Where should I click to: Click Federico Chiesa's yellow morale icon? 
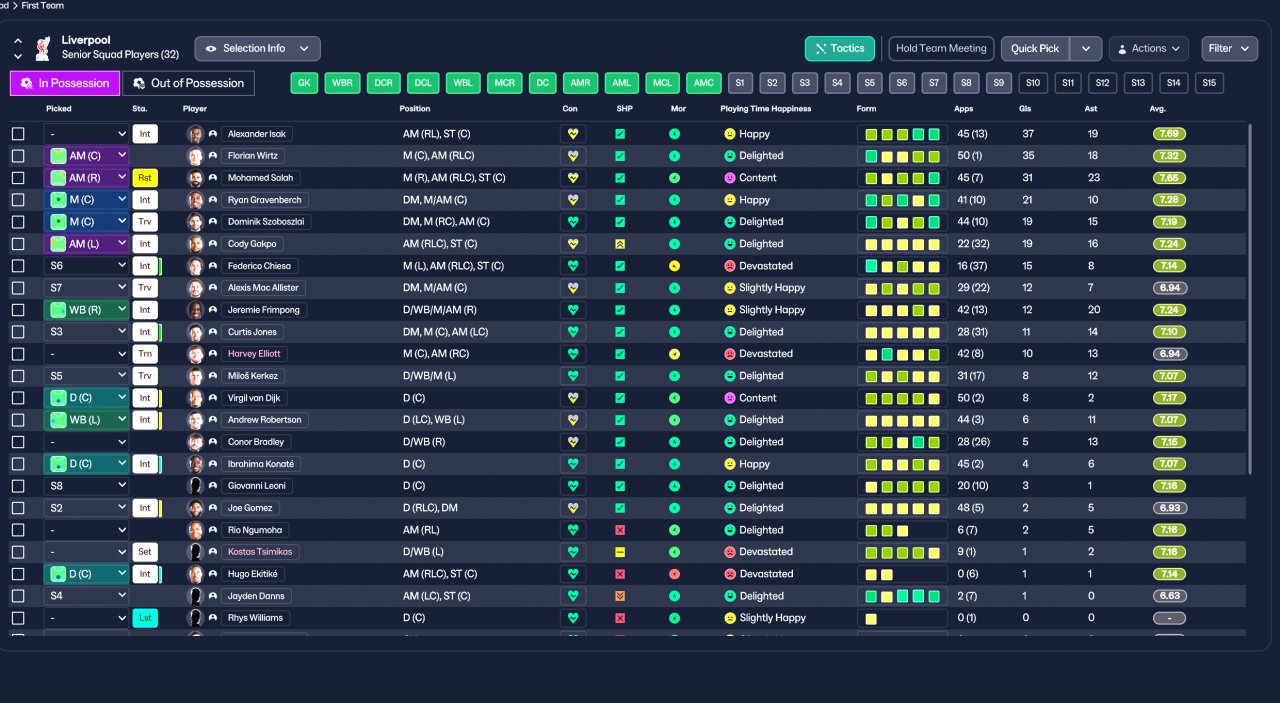coord(674,266)
